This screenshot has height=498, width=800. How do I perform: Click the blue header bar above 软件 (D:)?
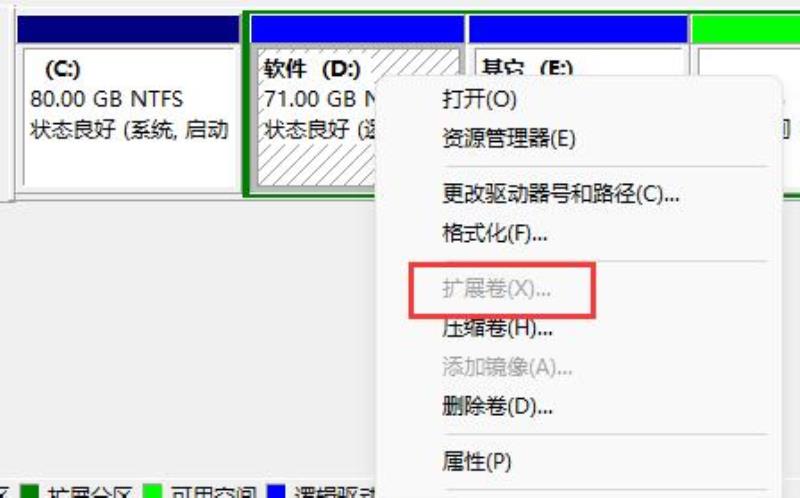(357, 29)
